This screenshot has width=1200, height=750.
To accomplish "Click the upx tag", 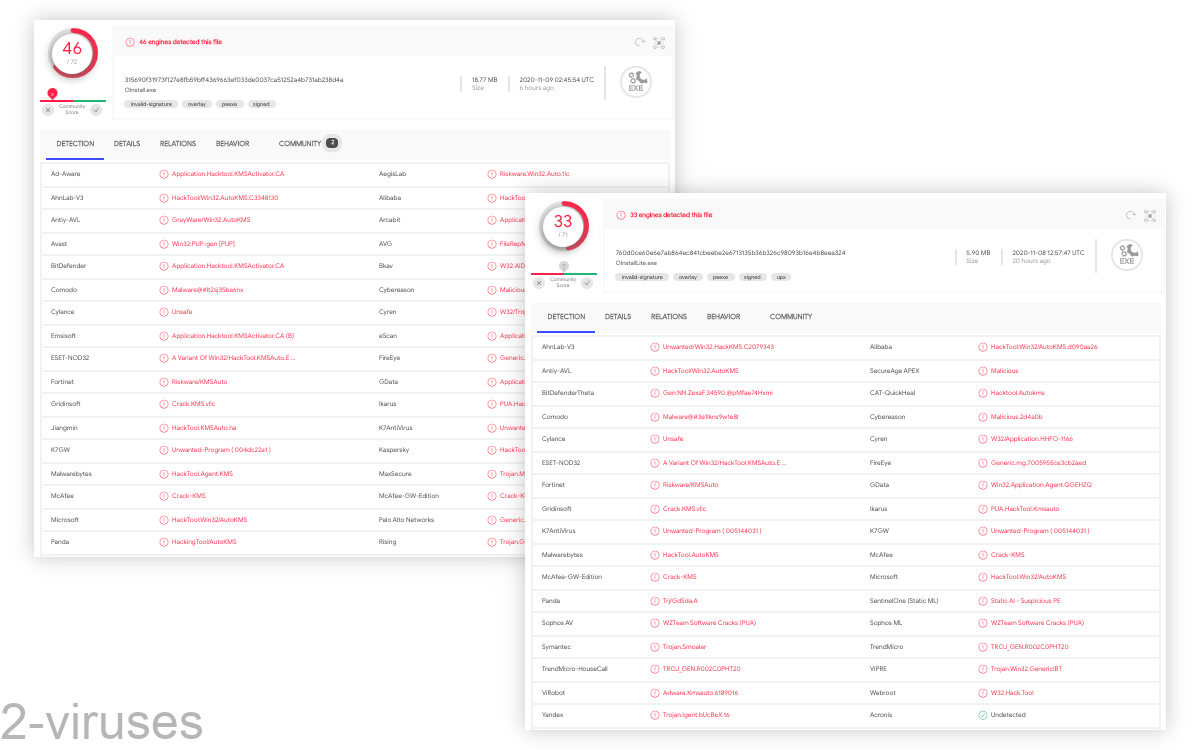I will pos(779,277).
